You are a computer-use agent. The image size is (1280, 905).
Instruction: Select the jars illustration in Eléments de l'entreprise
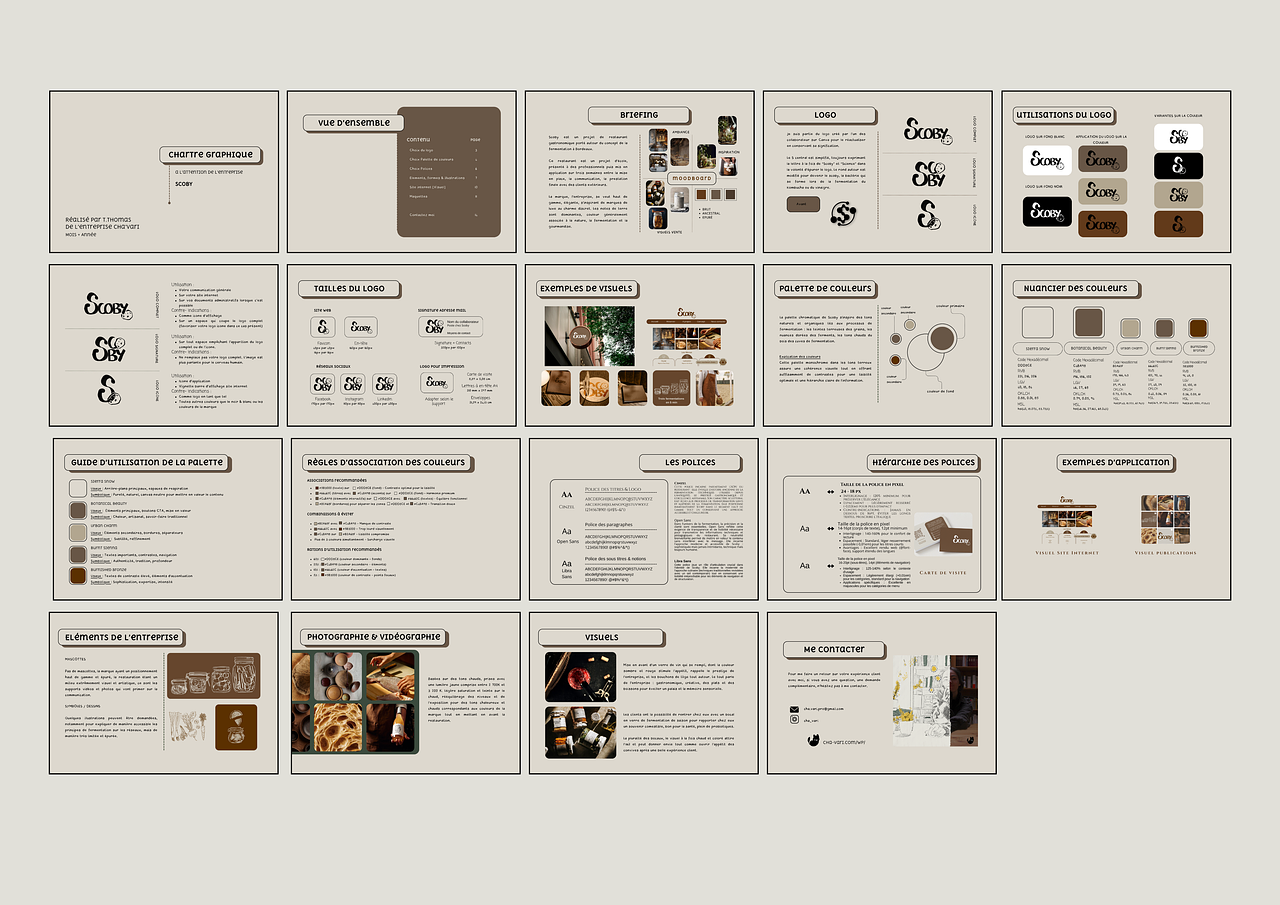[213, 676]
